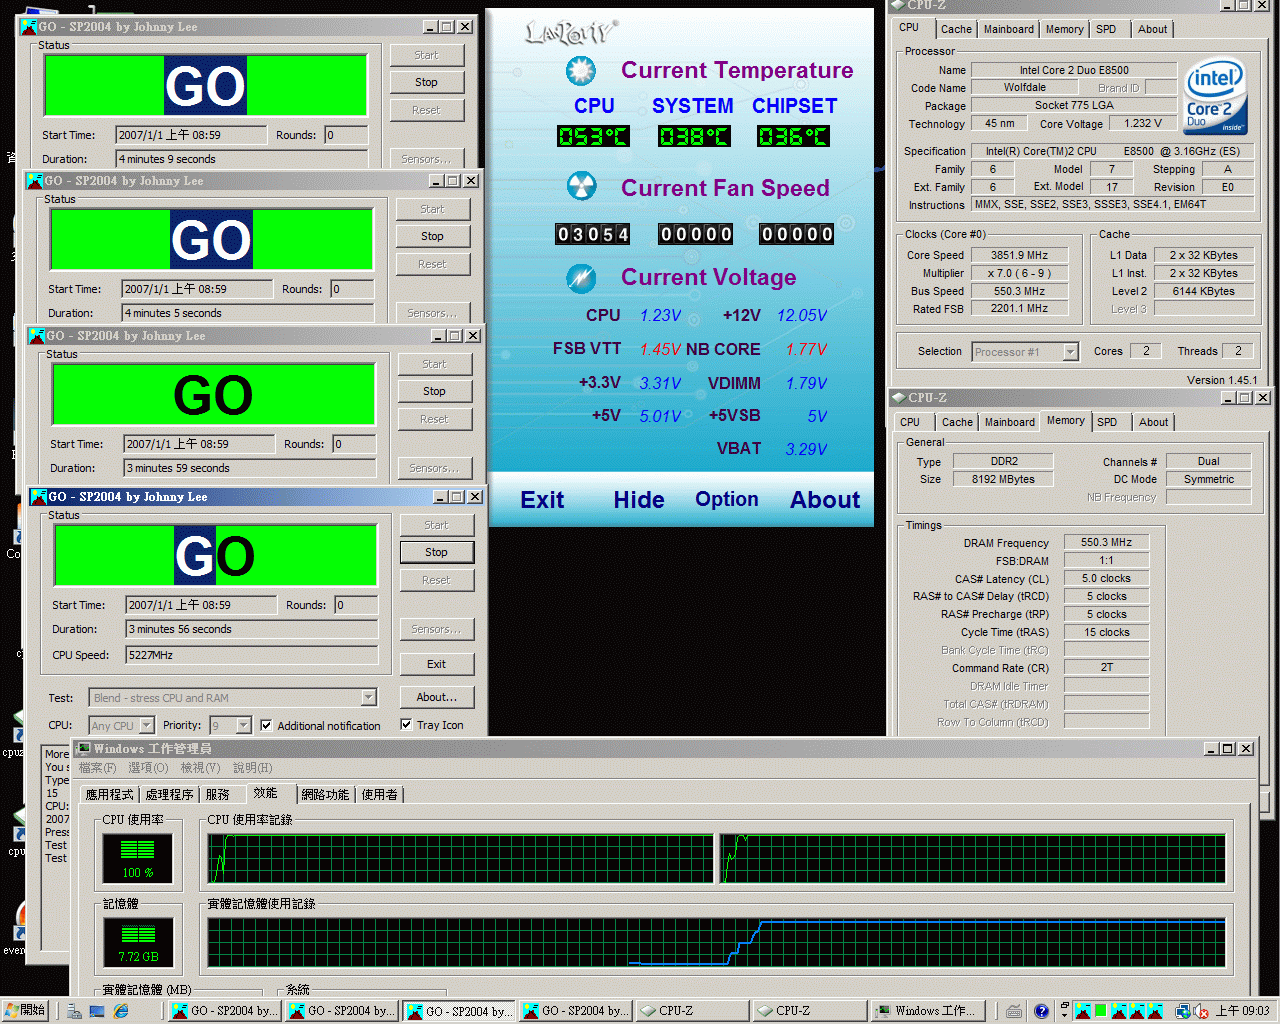
Task: Open the About tab in the lower CPU-Z window
Action: click(x=1153, y=422)
